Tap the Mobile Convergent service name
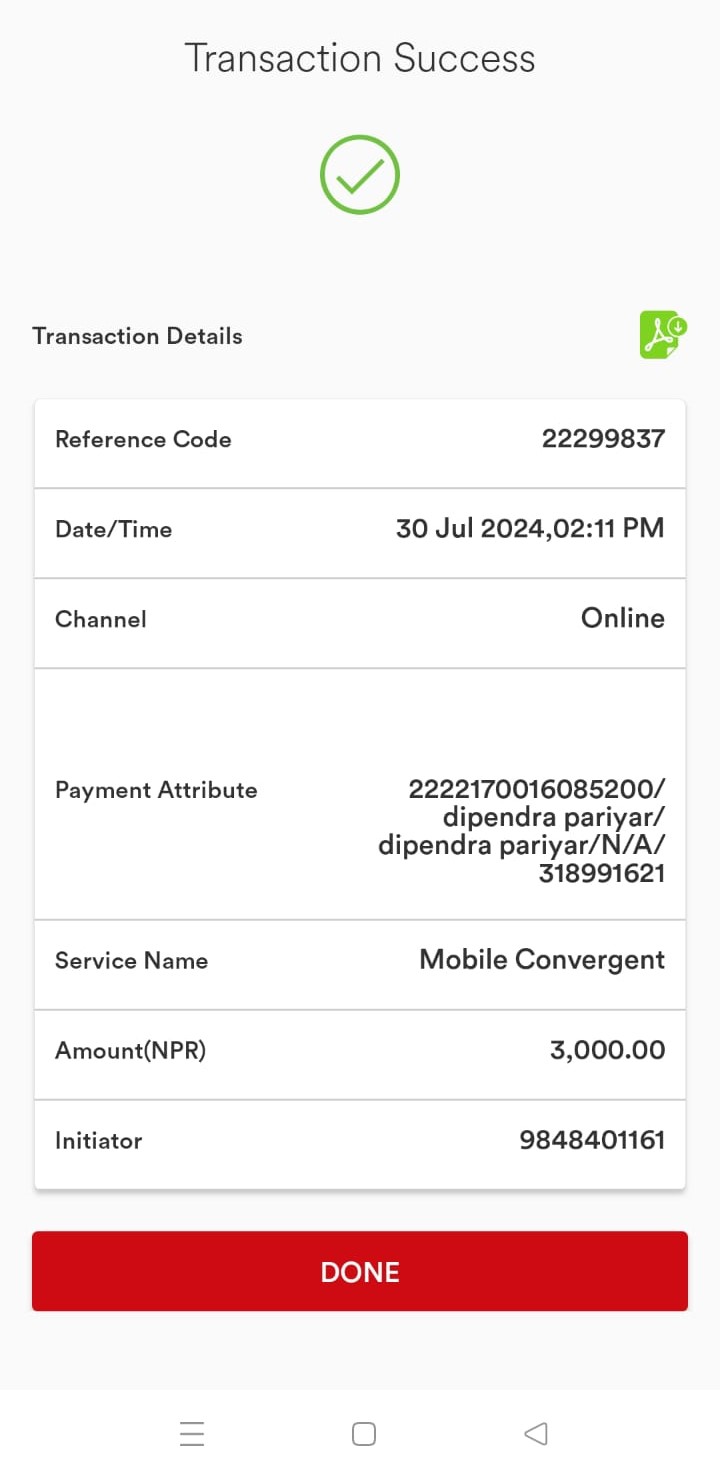The width and height of the screenshot is (720, 1478). (x=542, y=960)
